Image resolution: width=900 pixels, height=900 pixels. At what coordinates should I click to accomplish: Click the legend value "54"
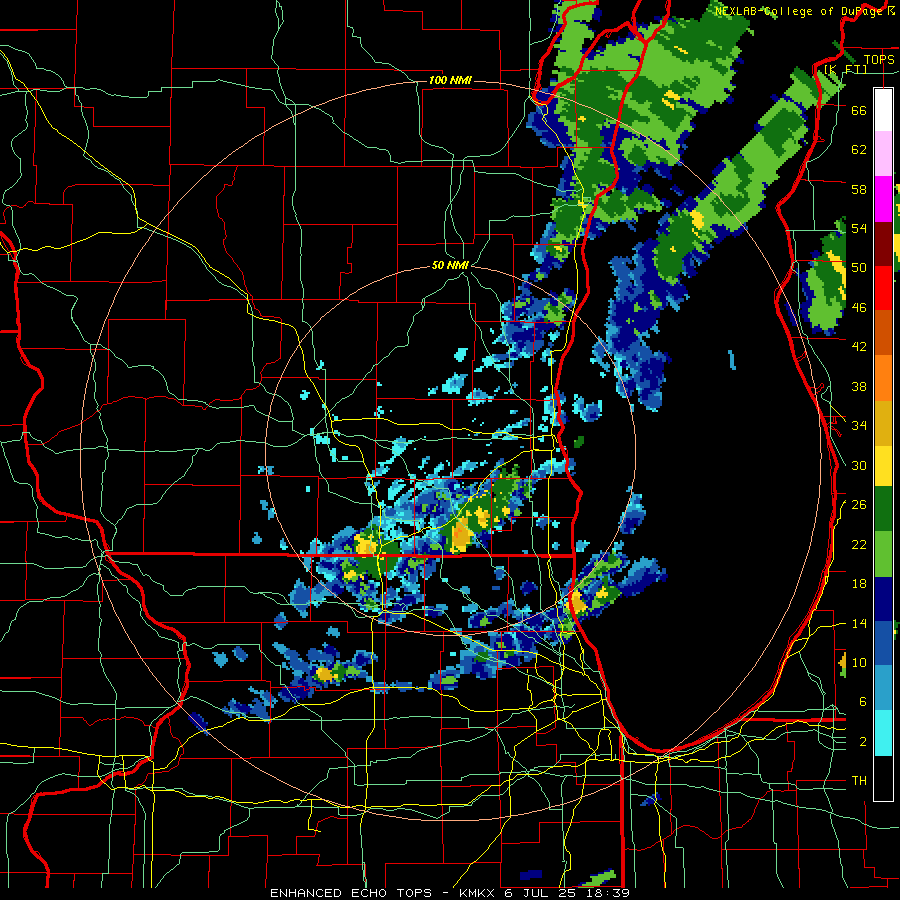pos(859,229)
